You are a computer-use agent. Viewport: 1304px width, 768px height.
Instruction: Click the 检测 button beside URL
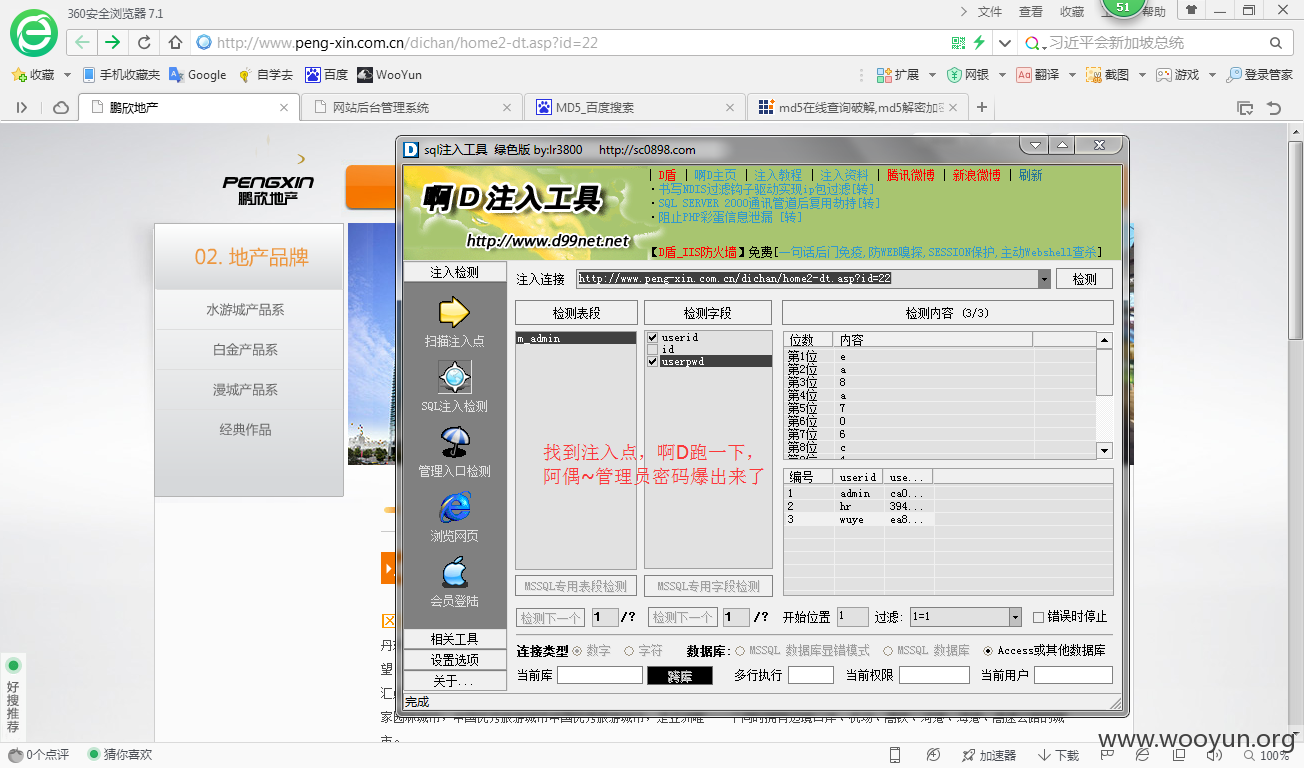pyautogui.click(x=1085, y=279)
